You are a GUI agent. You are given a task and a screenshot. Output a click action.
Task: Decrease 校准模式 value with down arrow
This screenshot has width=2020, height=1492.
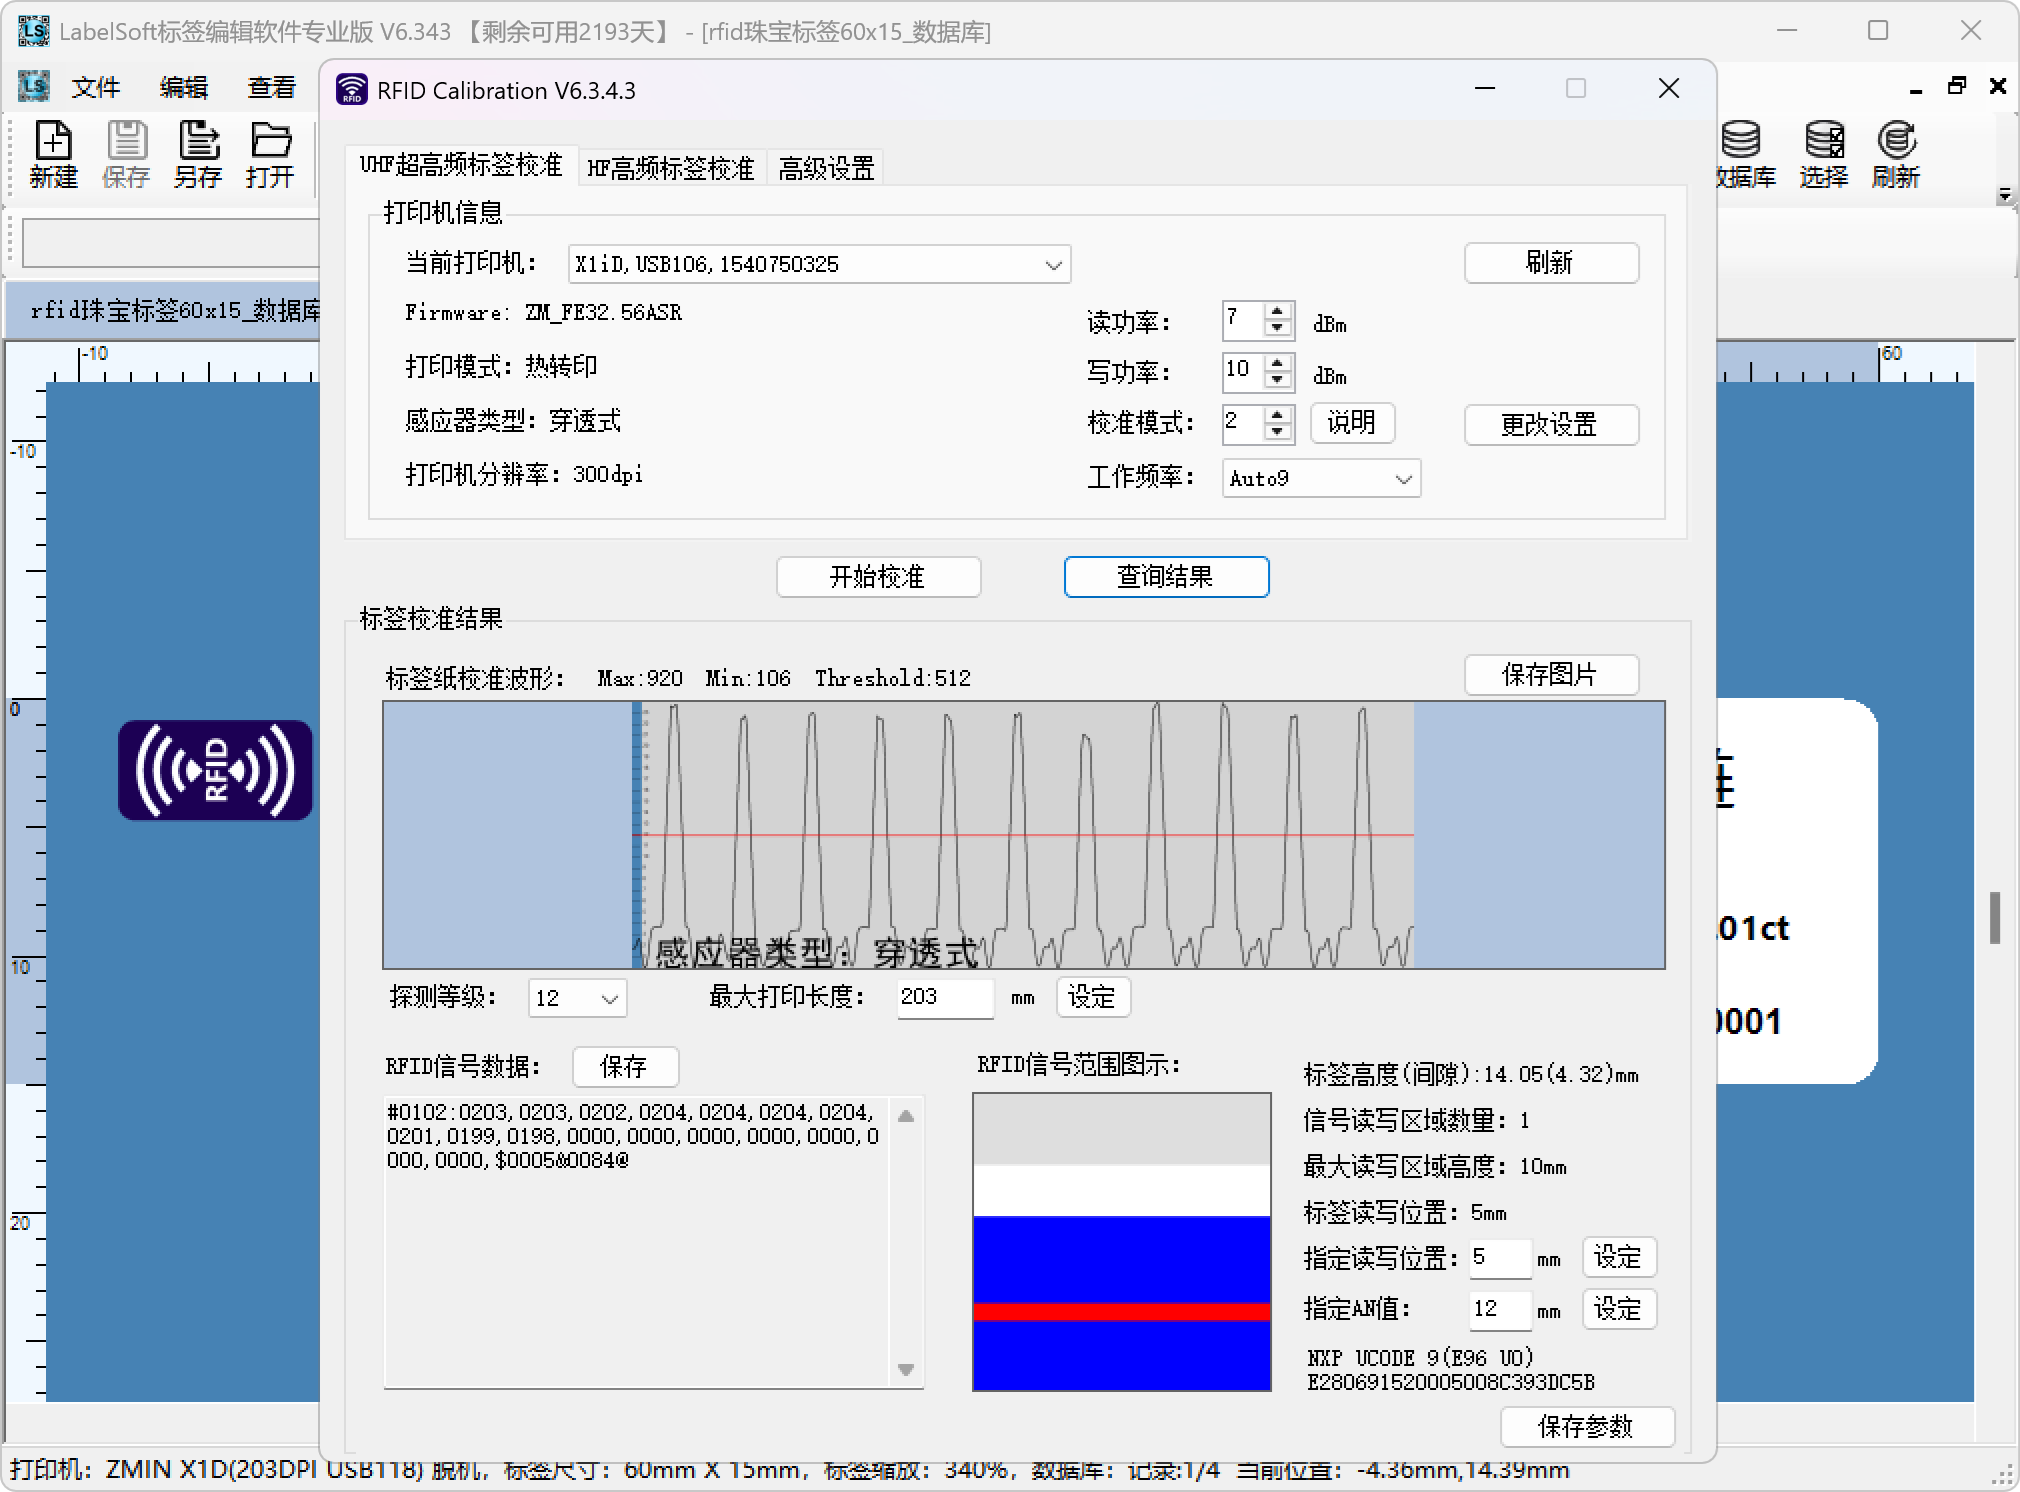[x=1277, y=431]
